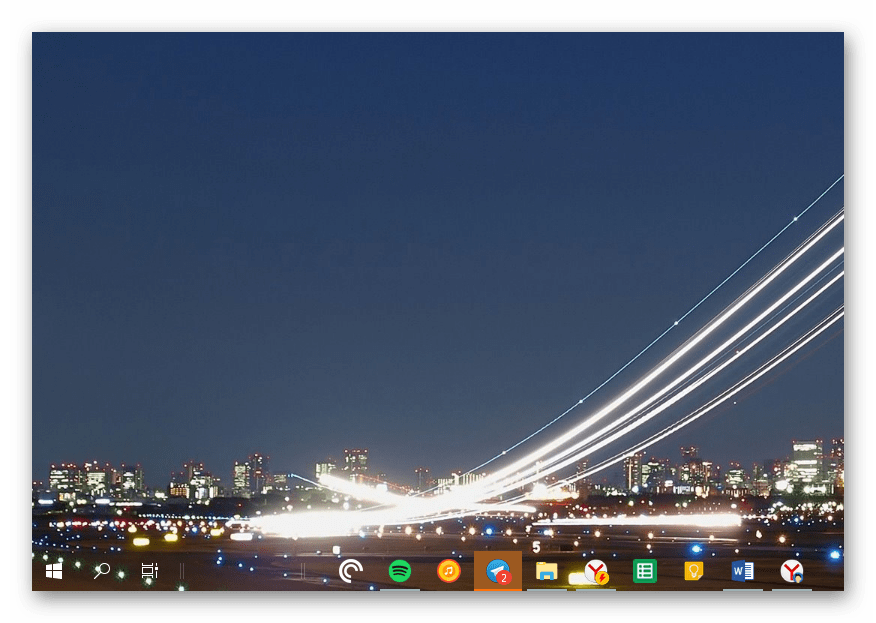The width and height of the screenshot is (876, 623).
Task: Open the taskbar search magnifier
Action: point(102,571)
